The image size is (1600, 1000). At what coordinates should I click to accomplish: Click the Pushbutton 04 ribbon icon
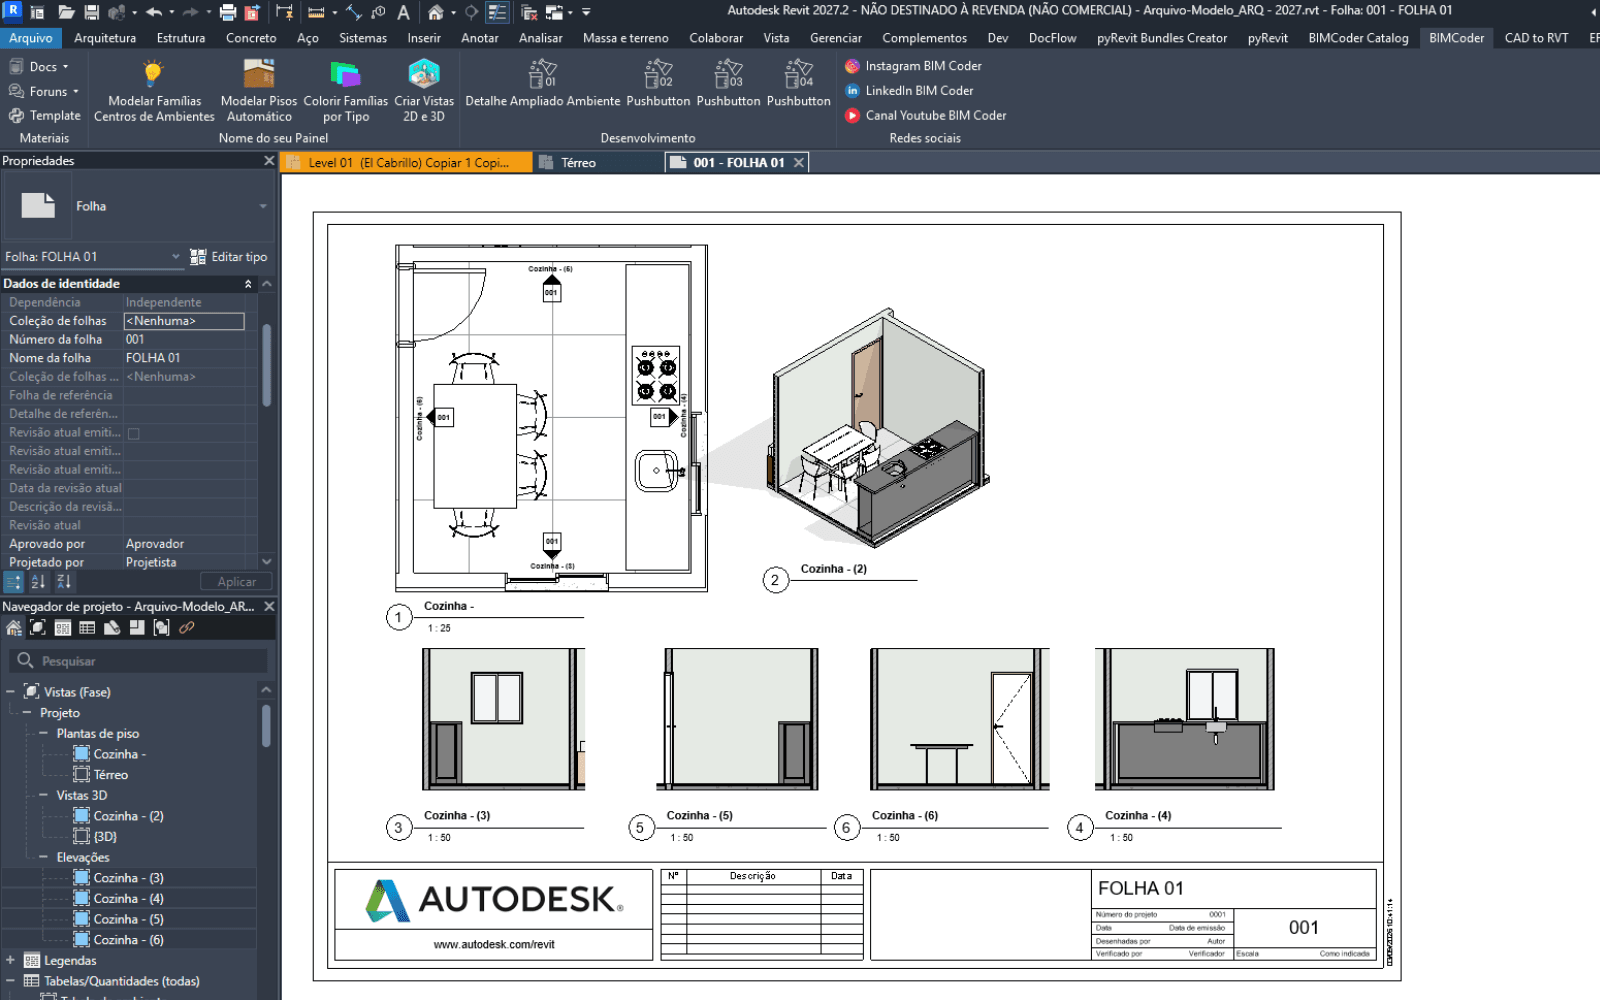(798, 83)
